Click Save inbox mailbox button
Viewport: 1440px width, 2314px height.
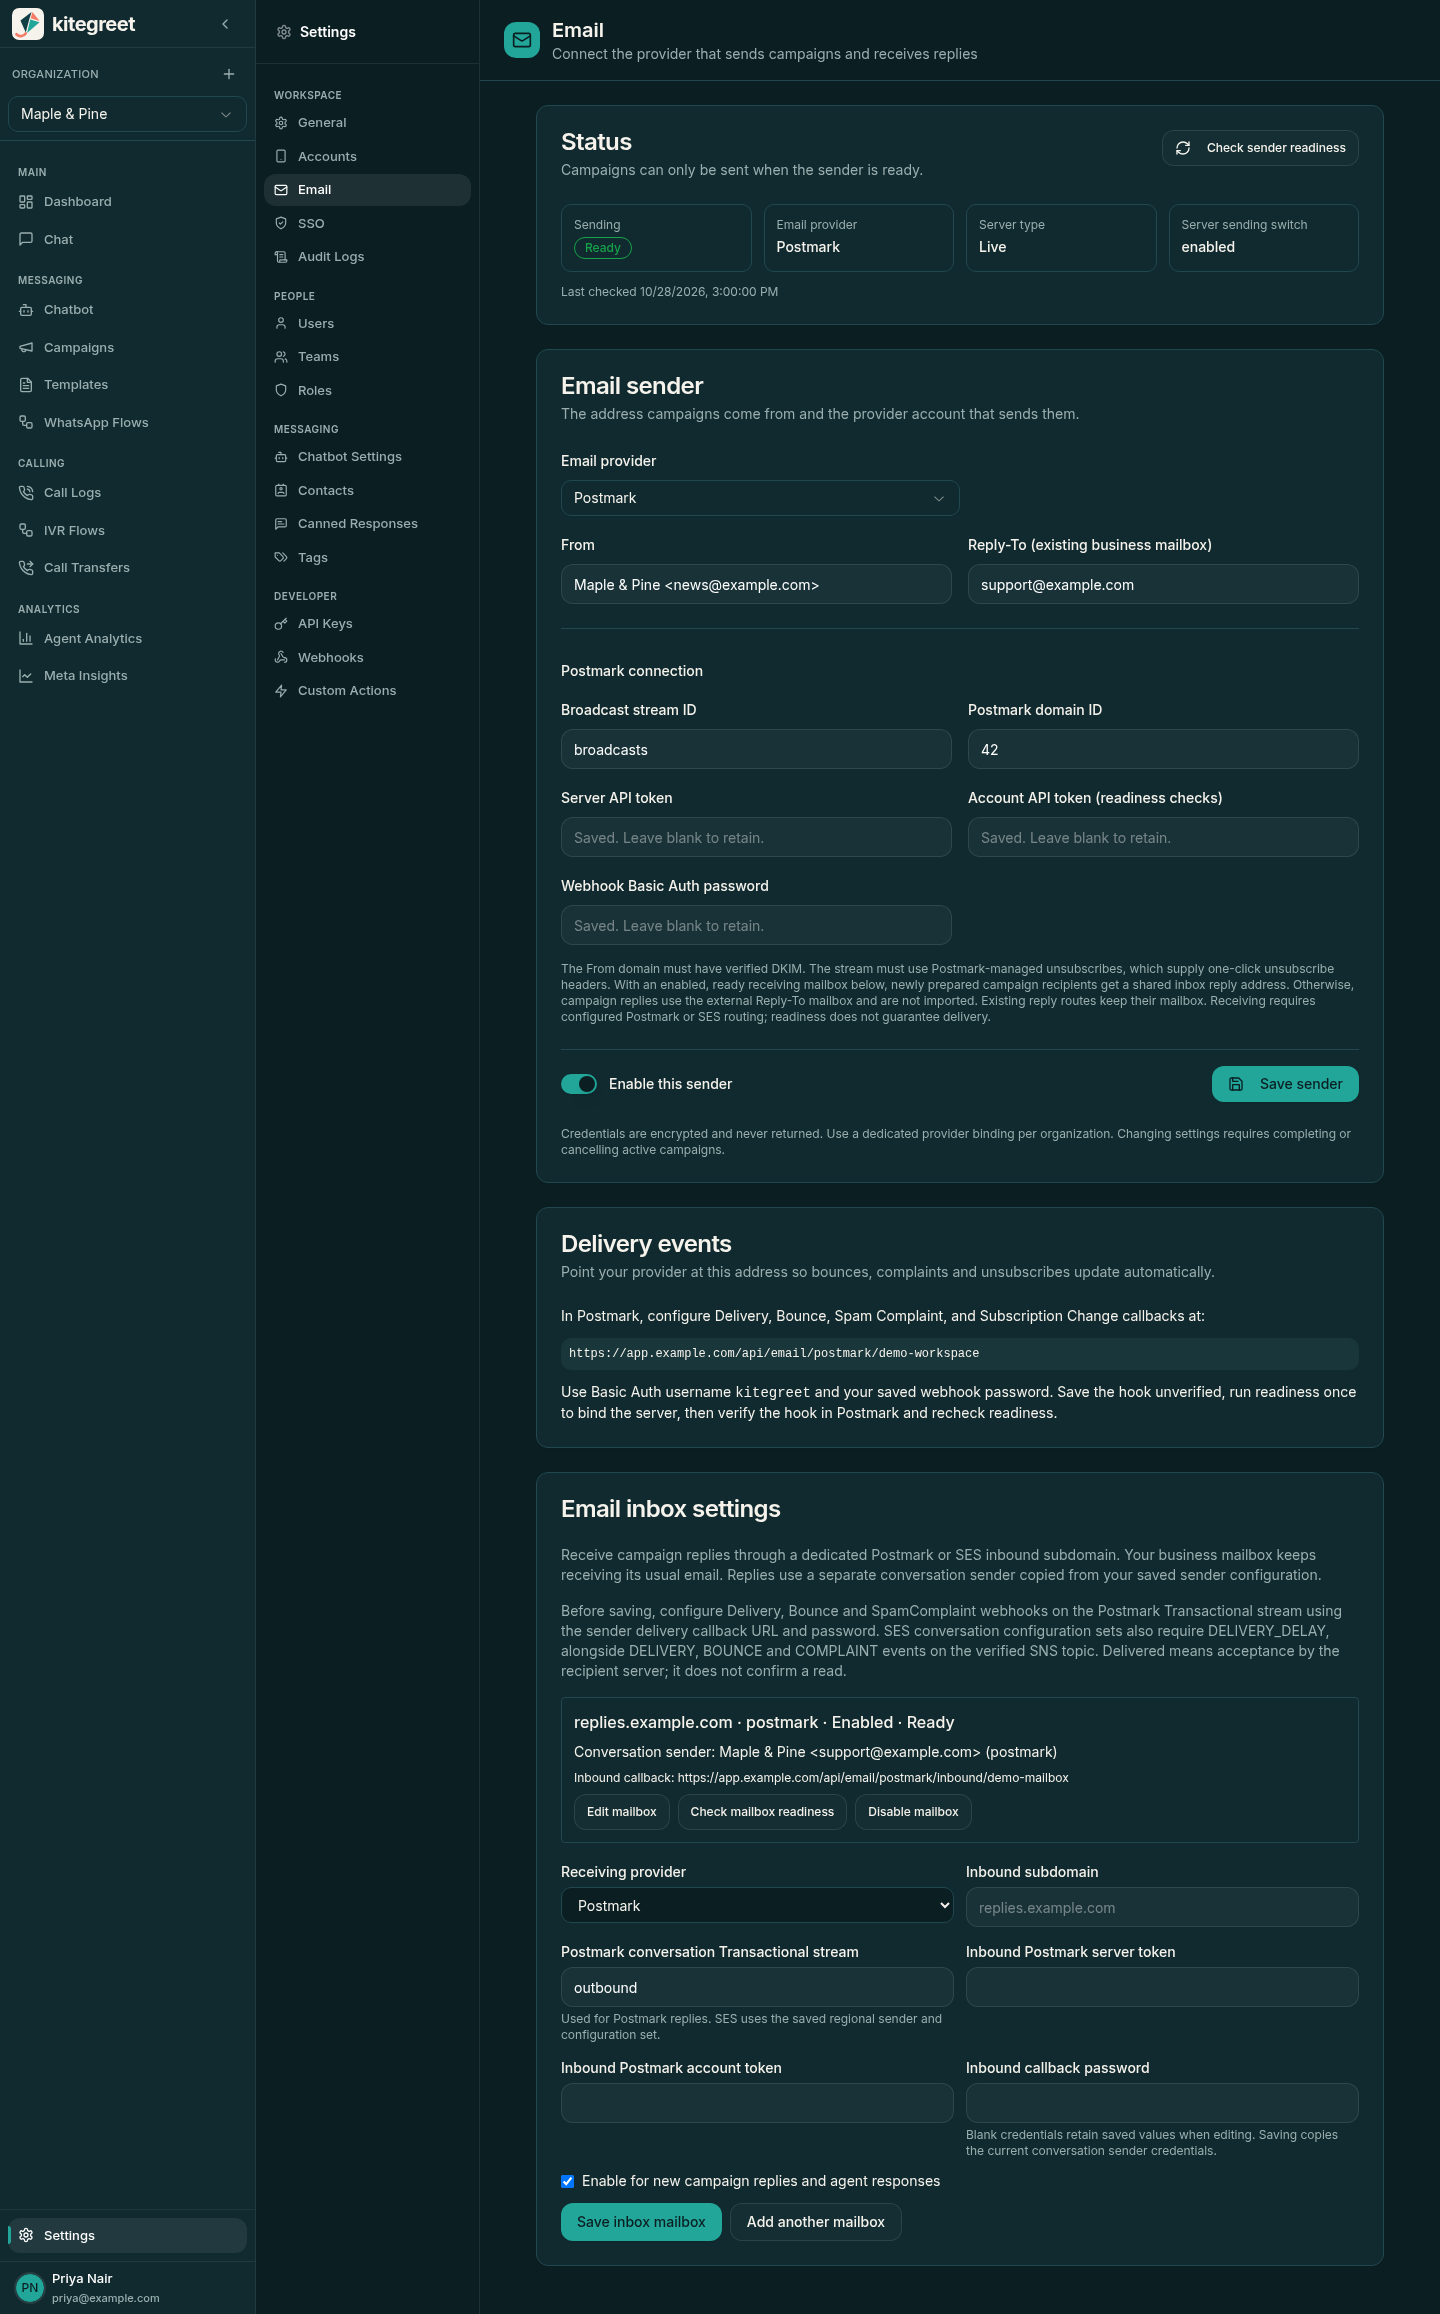pyautogui.click(x=641, y=2222)
